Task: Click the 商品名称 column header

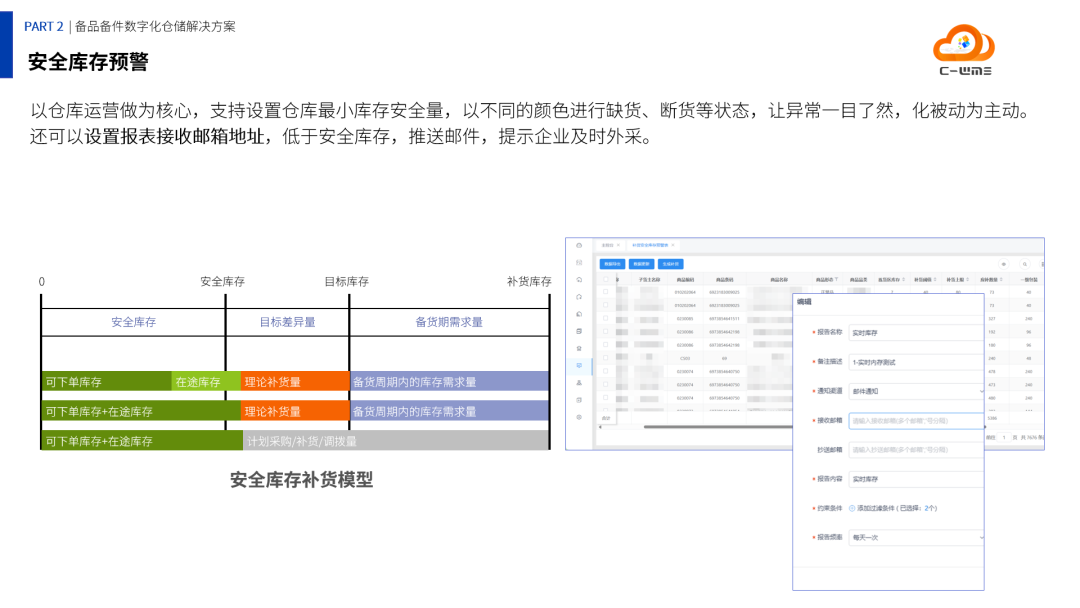Action: (x=778, y=280)
